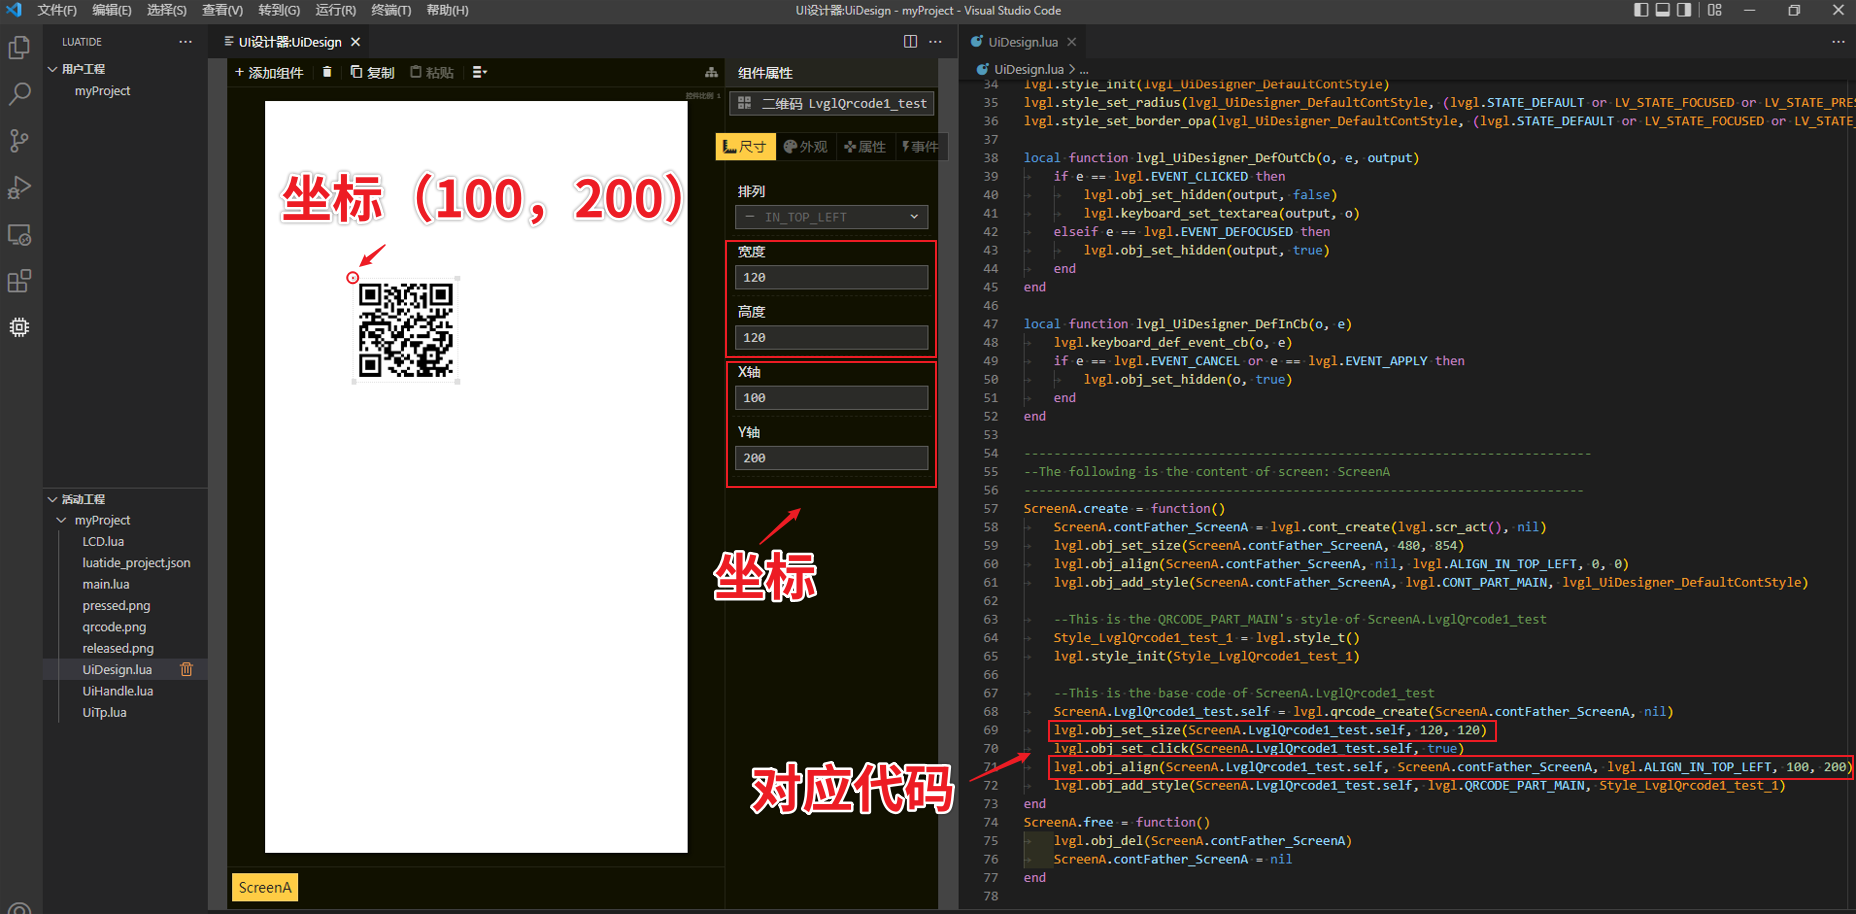Image resolution: width=1856 pixels, height=914 pixels.
Task: Open the 终端(T) menu
Action: point(390,11)
